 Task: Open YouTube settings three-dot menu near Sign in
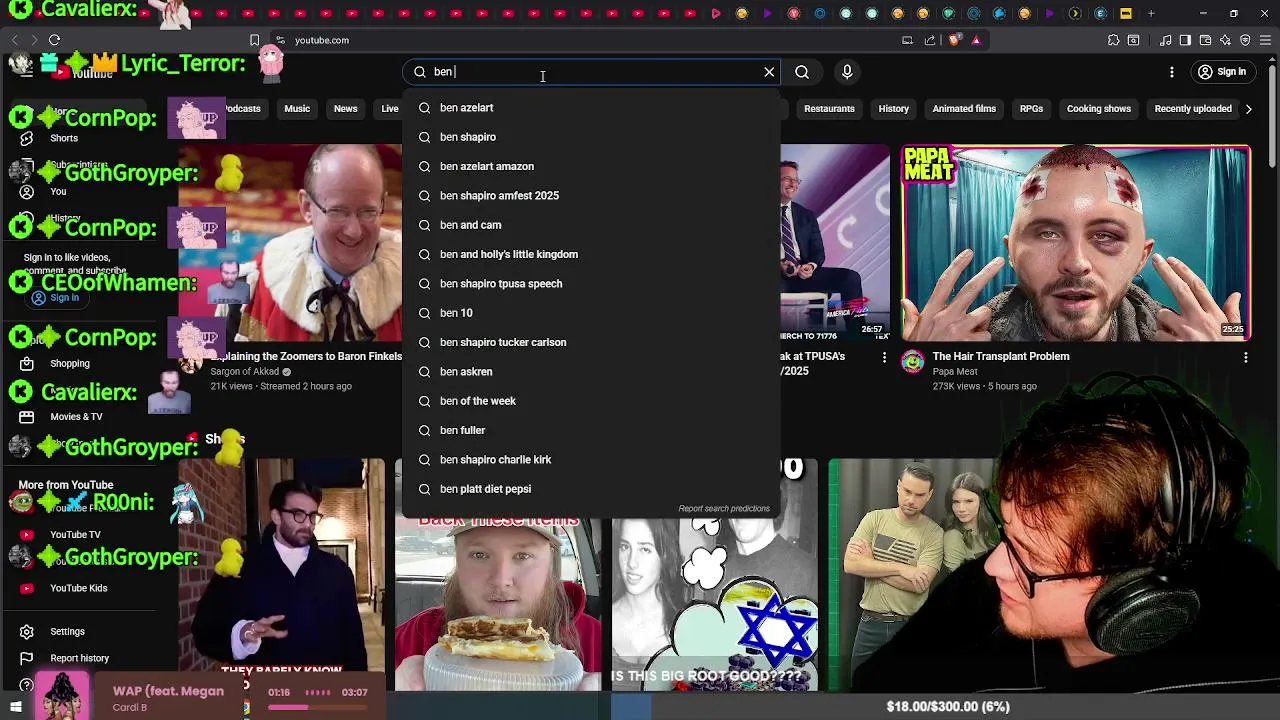(x=1172, y=72)
